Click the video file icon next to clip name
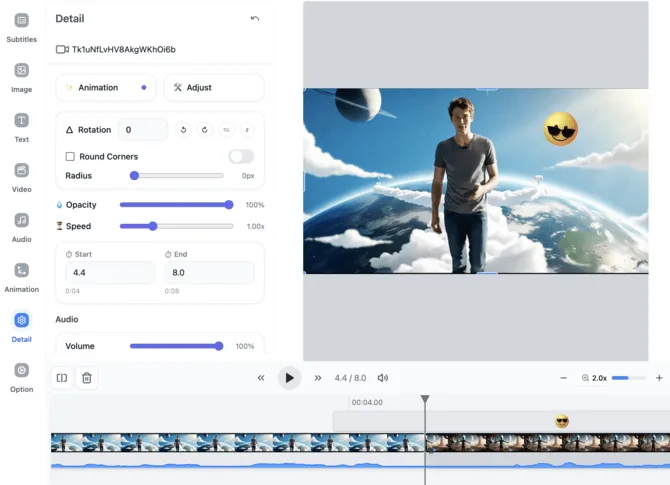The width and height of the screenshot is (670, 485). (62, 50)
